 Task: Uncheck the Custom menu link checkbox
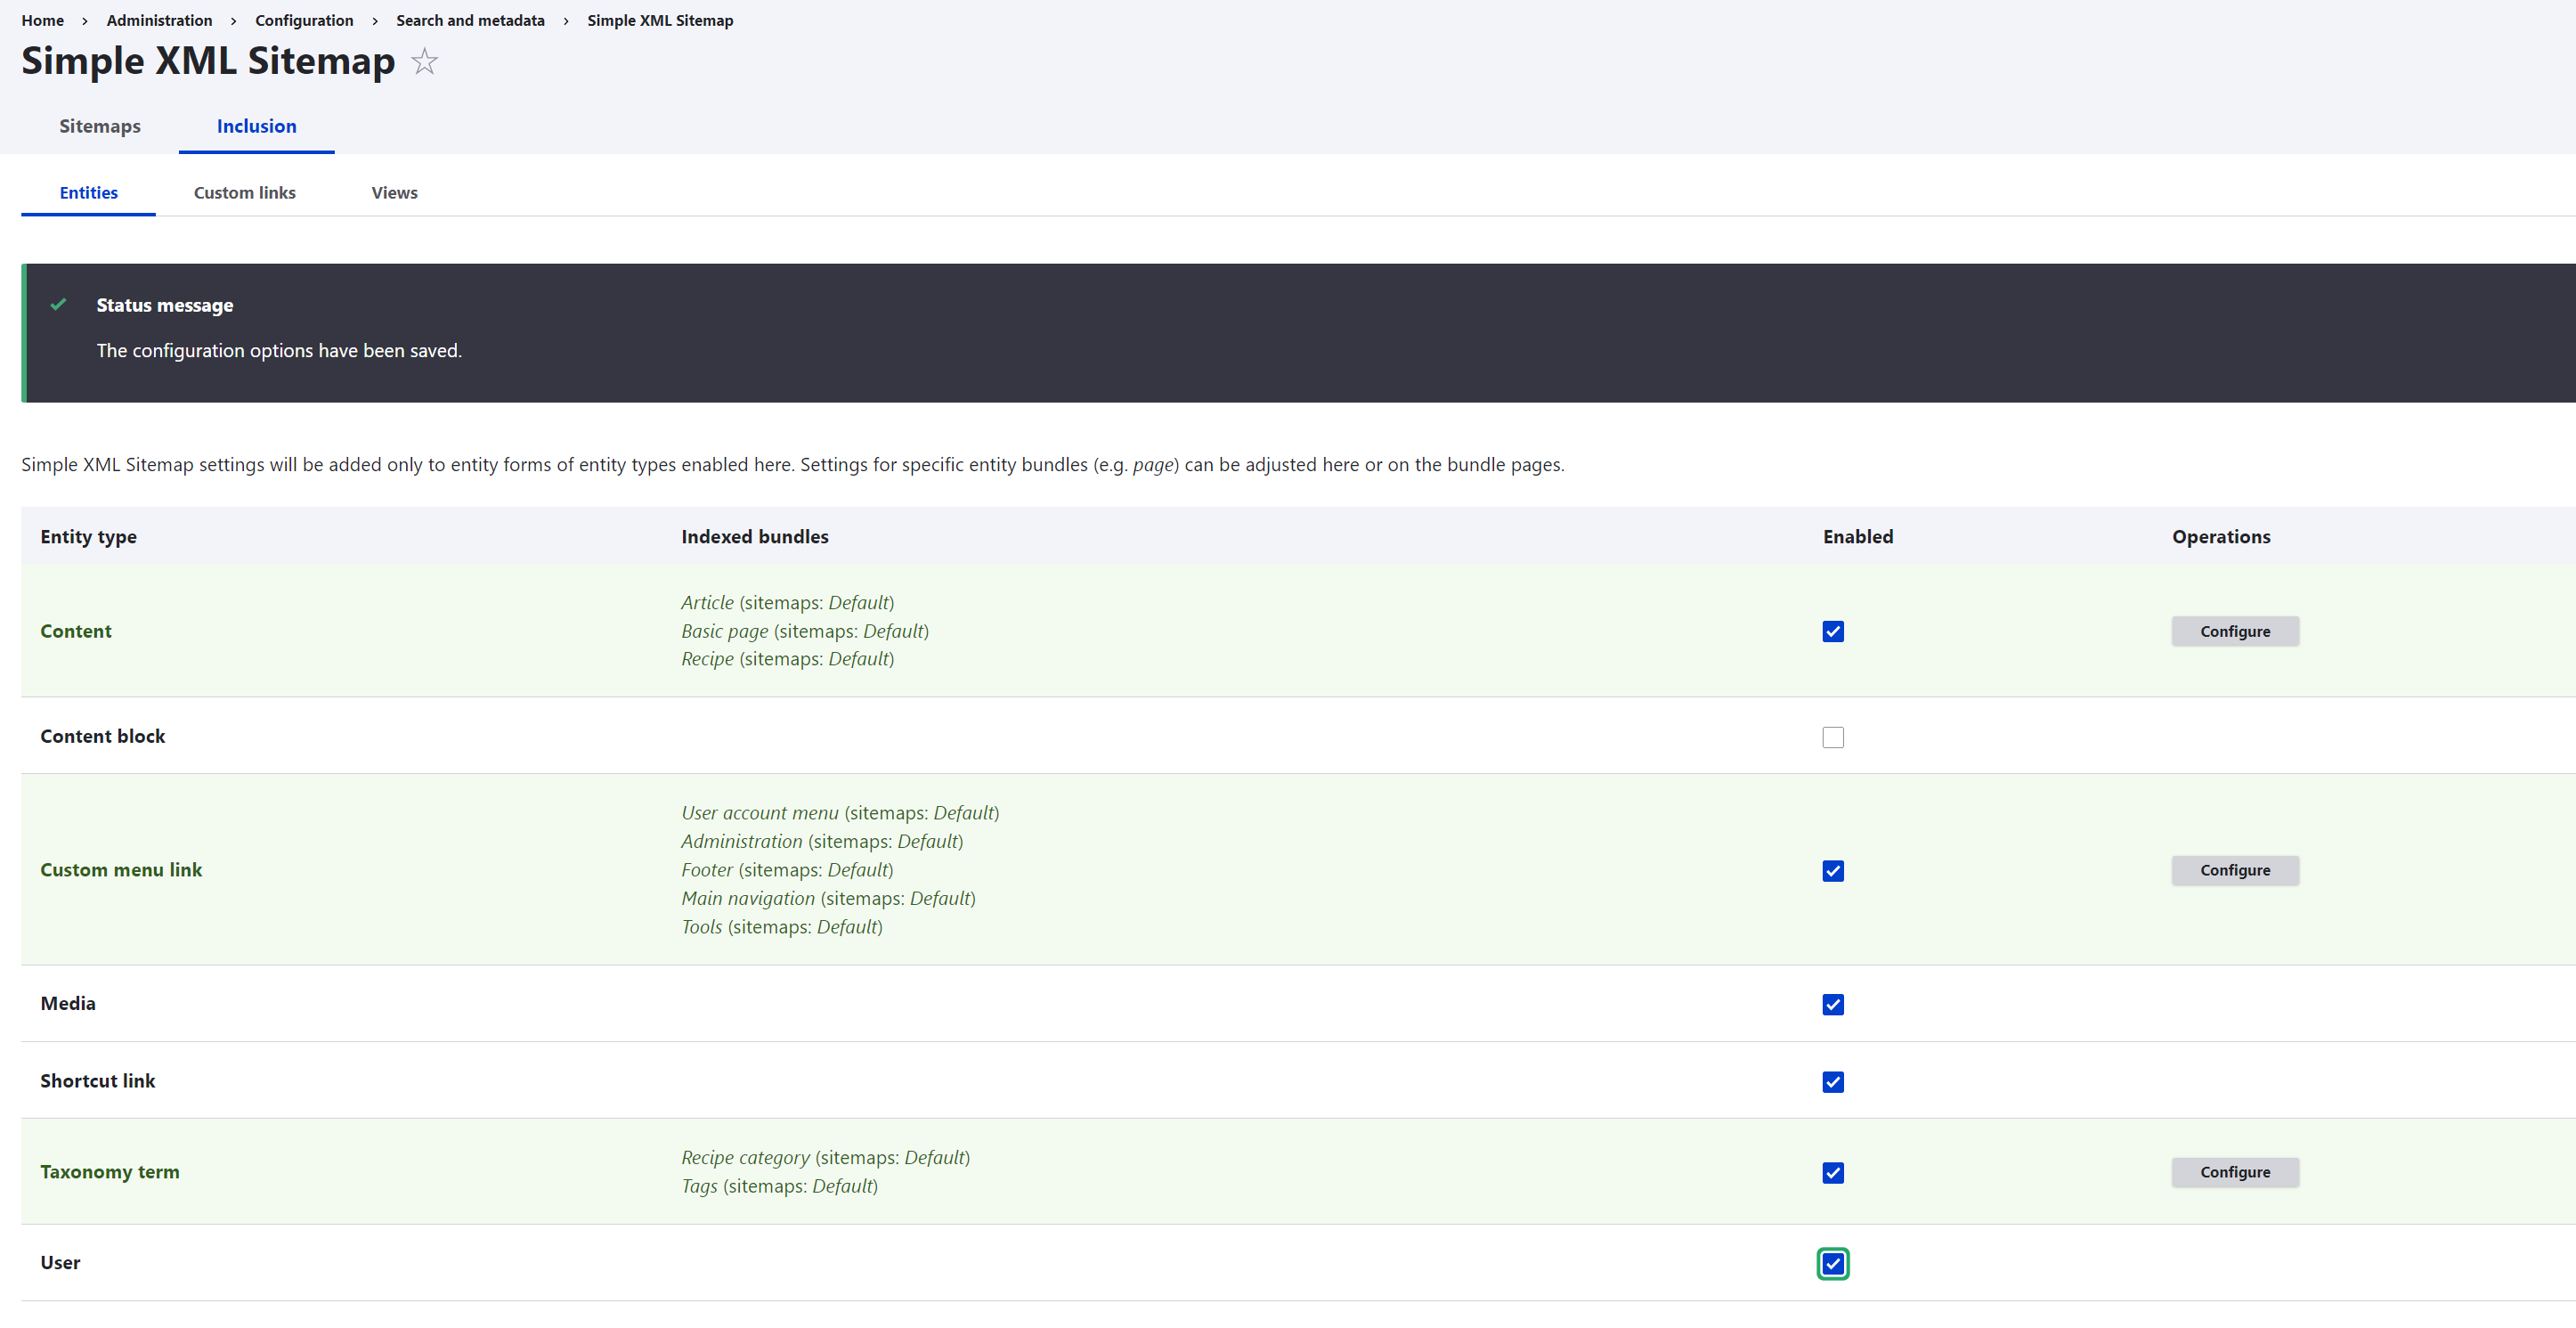point(1832,871)
